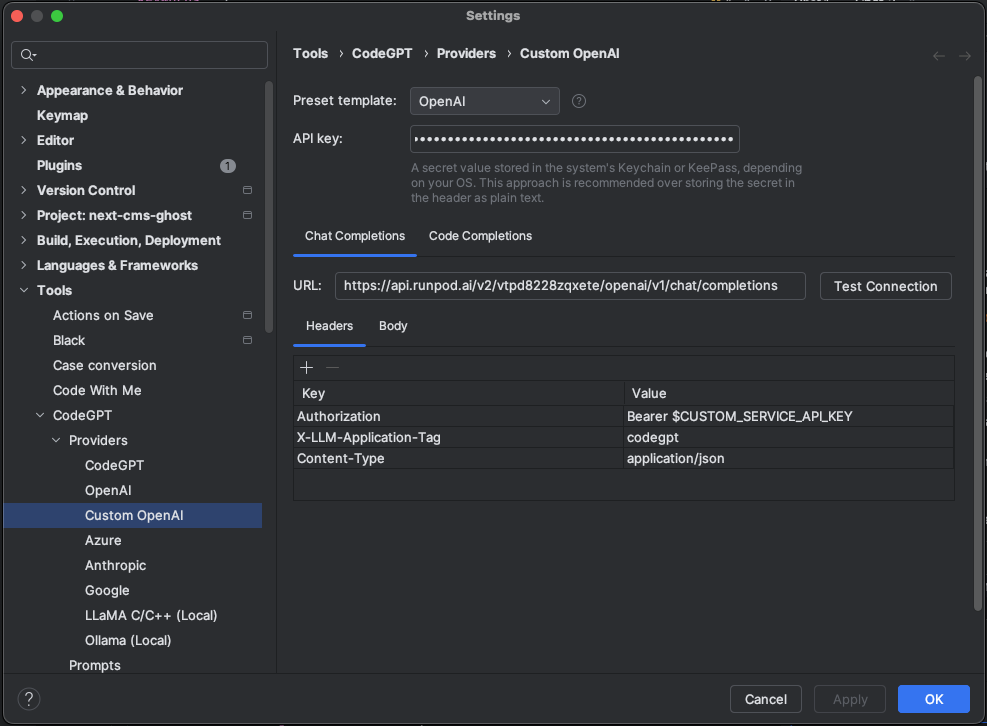Select the Authorization header key cell

[x=459, y=416]
